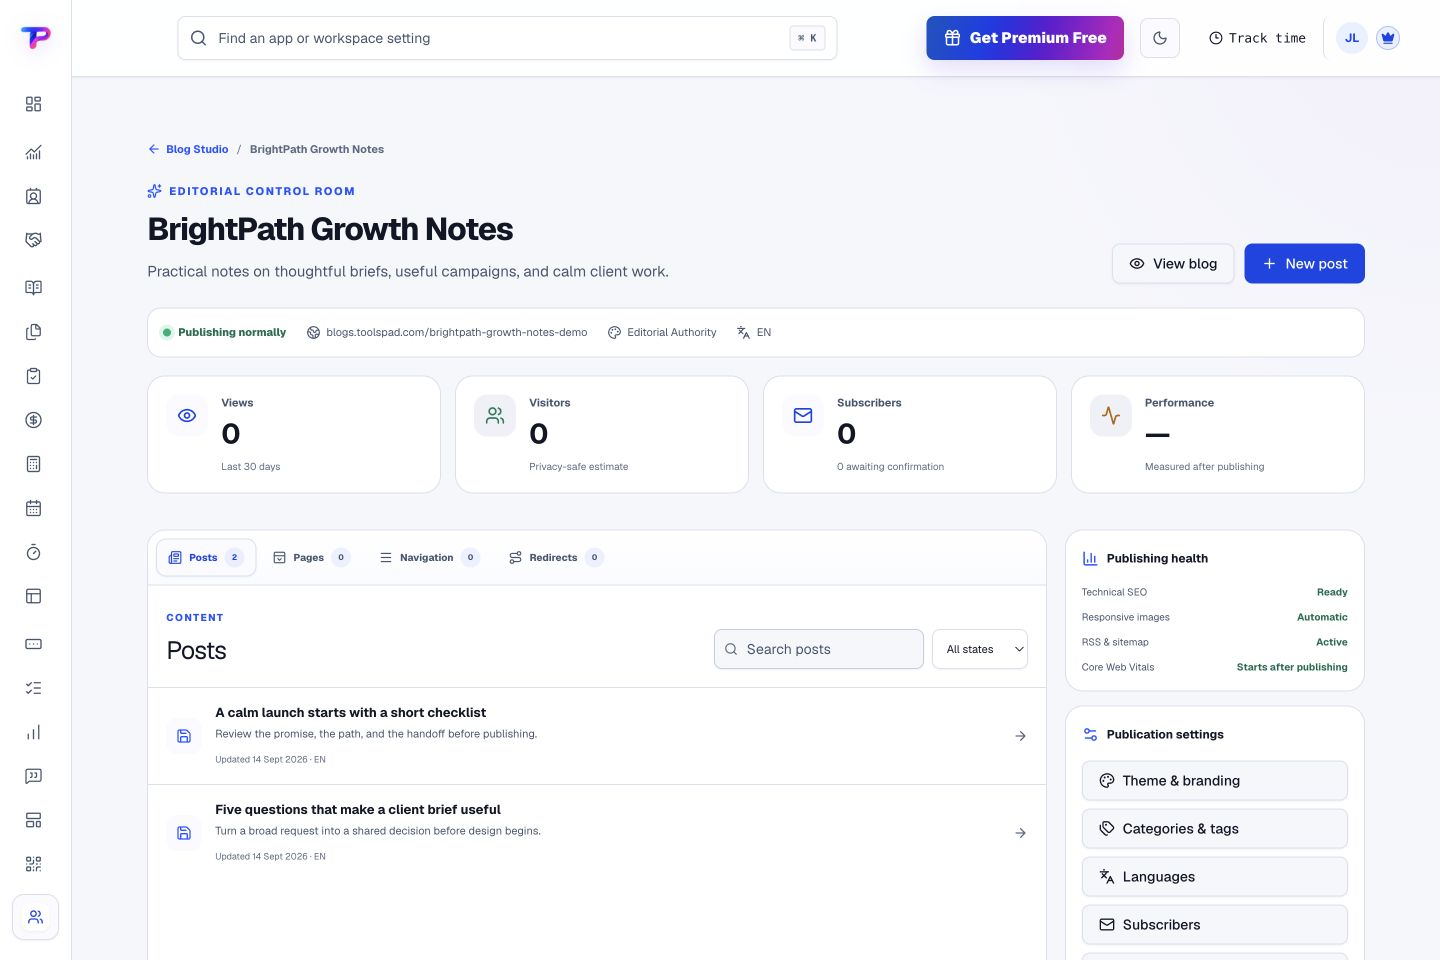The width and height of the screenshot is (1440, 960).
Task: Click Get Premium Free button
Action: [1025, 38]
